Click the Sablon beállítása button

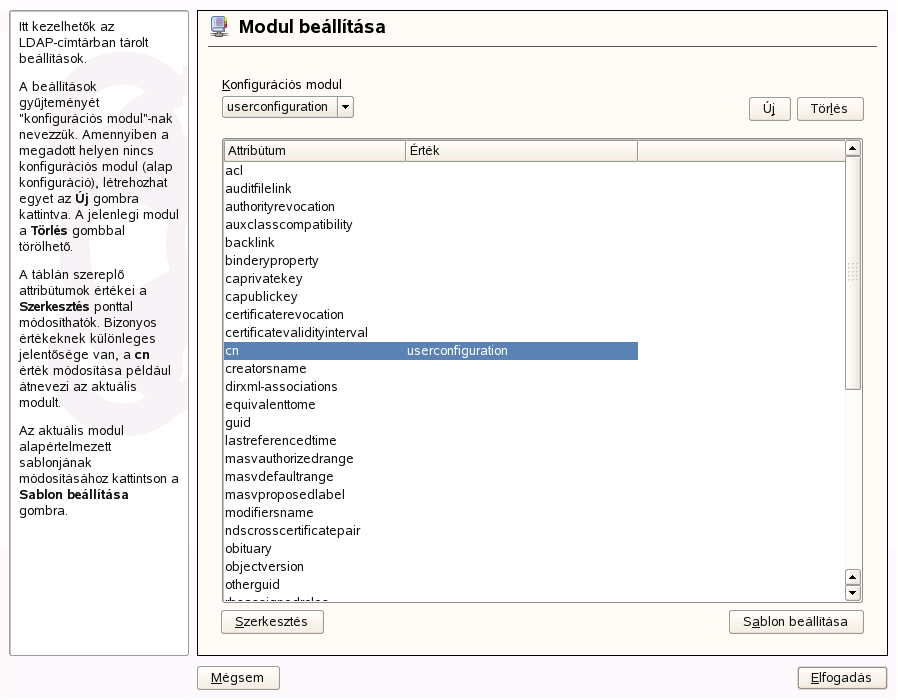(796, 621)
